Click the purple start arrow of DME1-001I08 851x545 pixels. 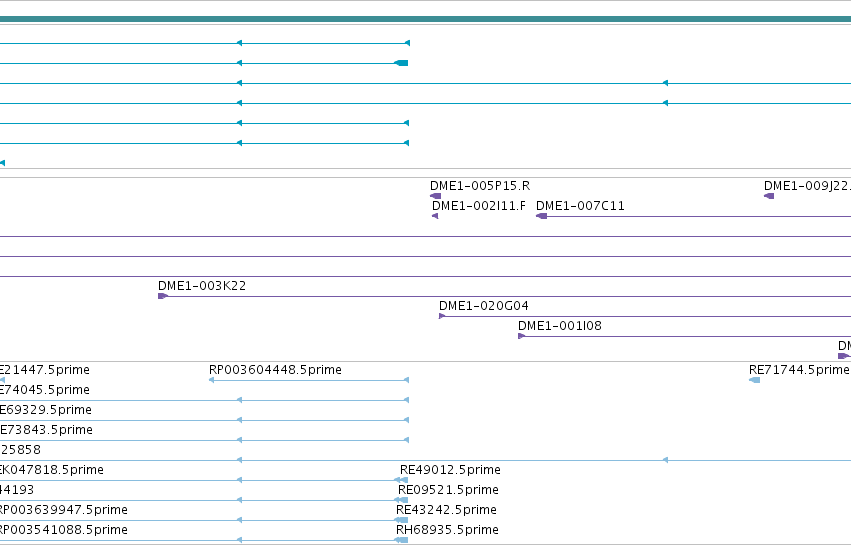(521, 336)
